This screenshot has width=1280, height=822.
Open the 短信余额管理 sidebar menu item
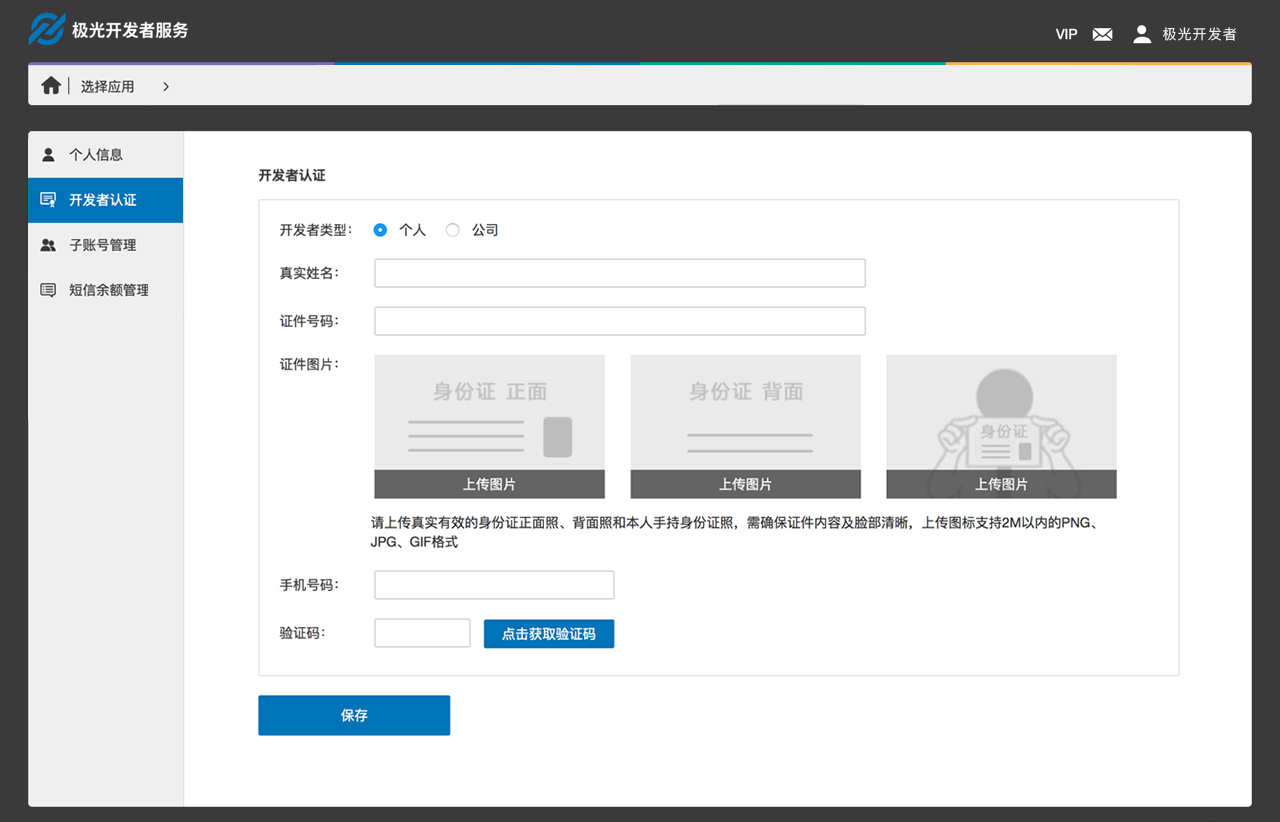pyautogui.click(x=106, y=290)
